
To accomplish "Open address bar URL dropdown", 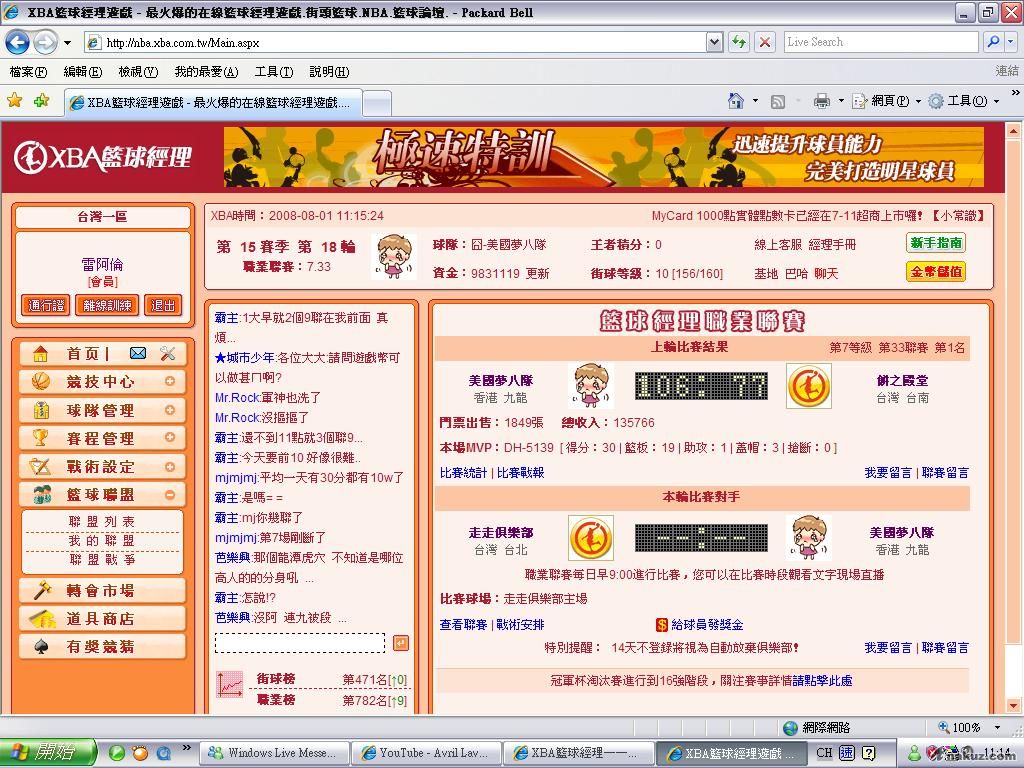I will click(714, 42).
